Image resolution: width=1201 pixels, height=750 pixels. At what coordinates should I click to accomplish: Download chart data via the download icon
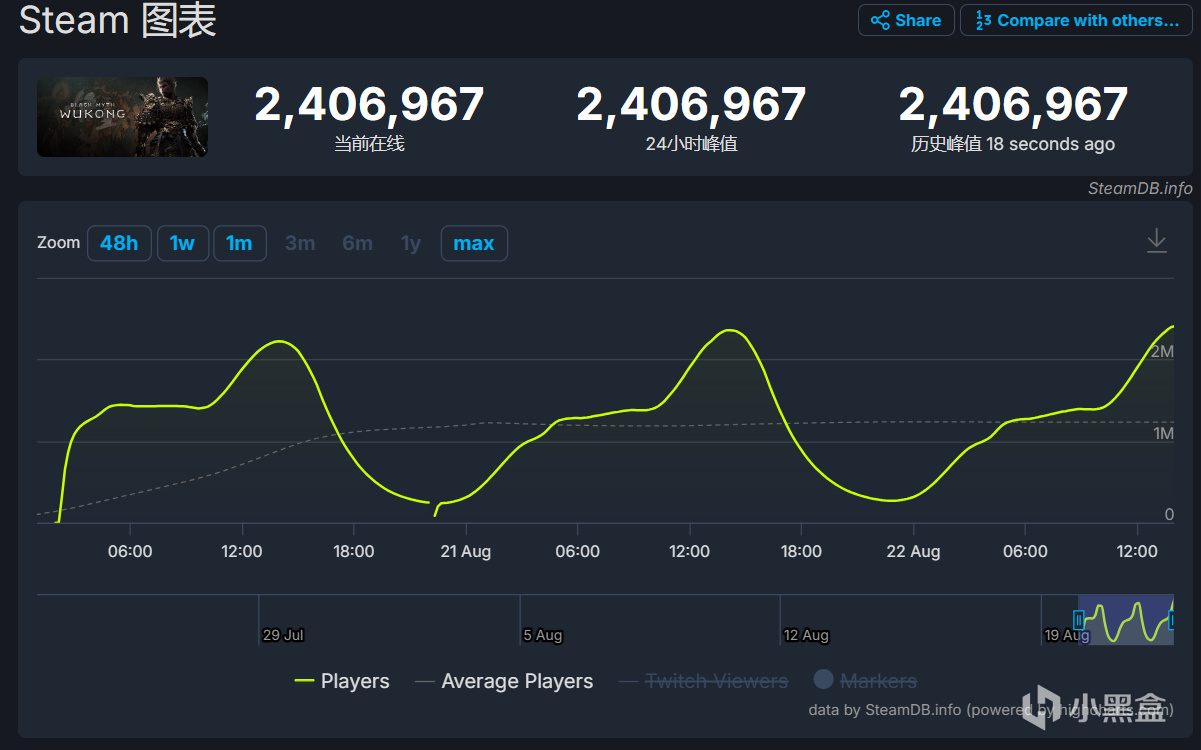[1156, 241]
